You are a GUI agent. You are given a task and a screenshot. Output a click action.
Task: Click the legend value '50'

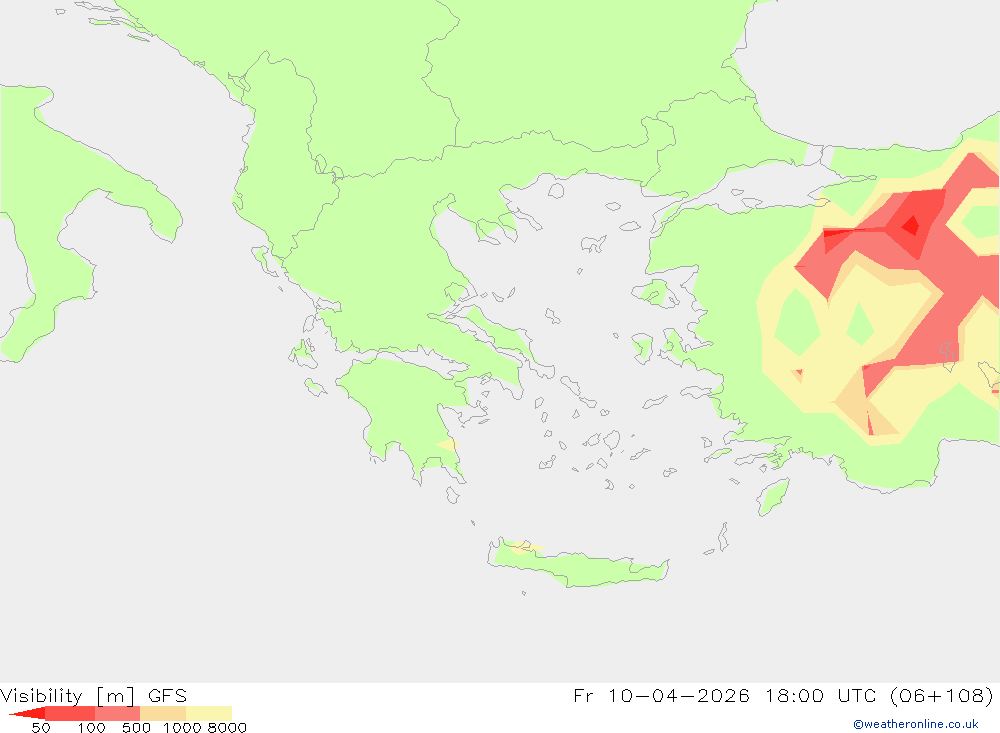point(41,727)
